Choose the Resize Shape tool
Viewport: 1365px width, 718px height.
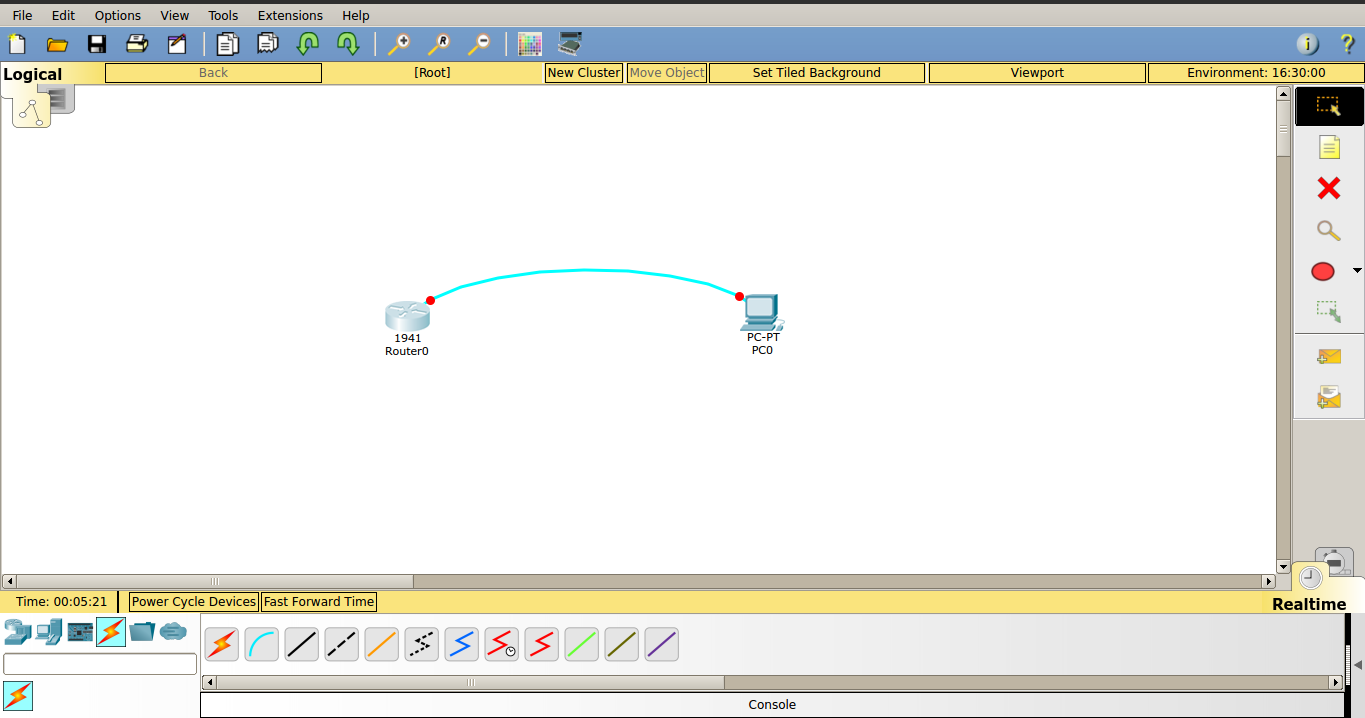[1329, 311]
